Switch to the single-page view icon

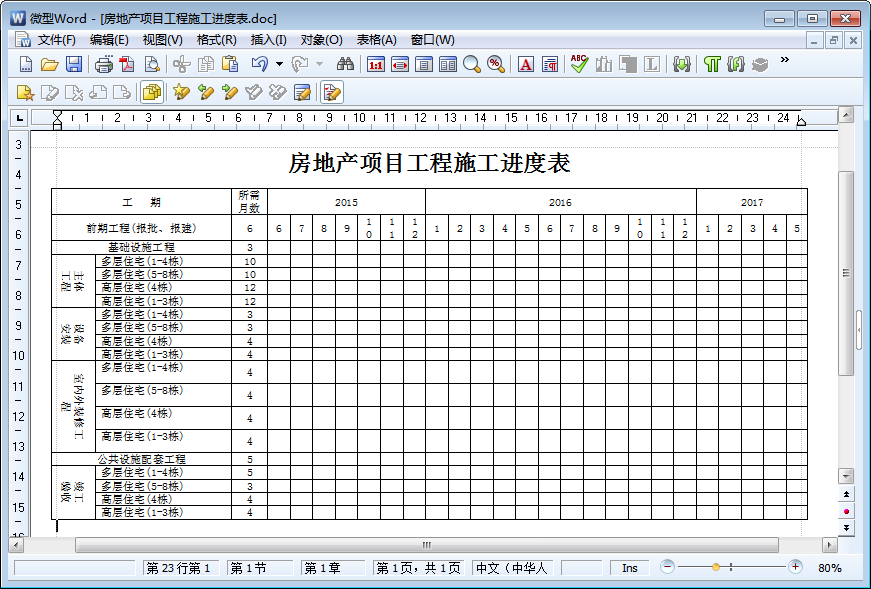tap(424, 64)
